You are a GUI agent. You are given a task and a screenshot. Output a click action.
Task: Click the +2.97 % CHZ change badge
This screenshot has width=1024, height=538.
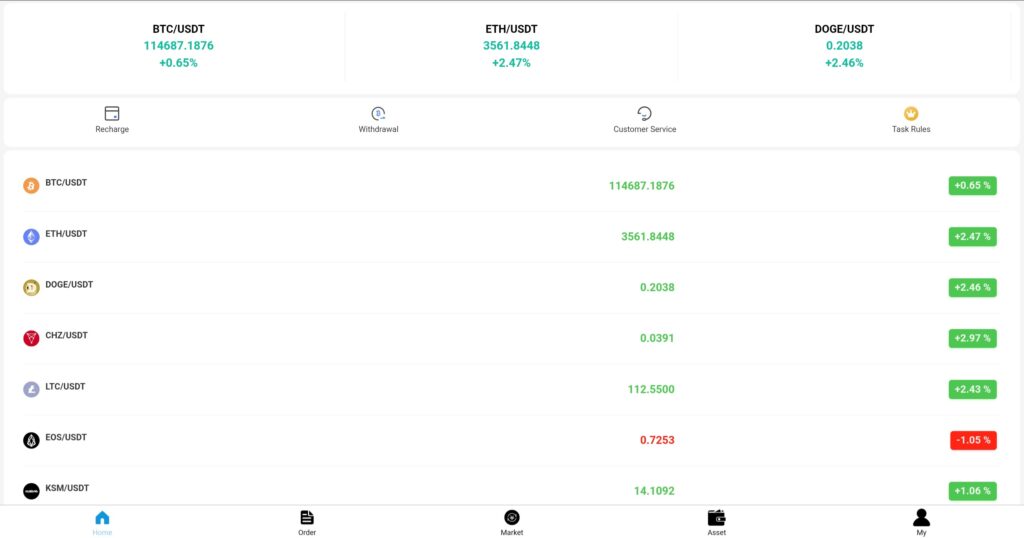tap(972, 338)
